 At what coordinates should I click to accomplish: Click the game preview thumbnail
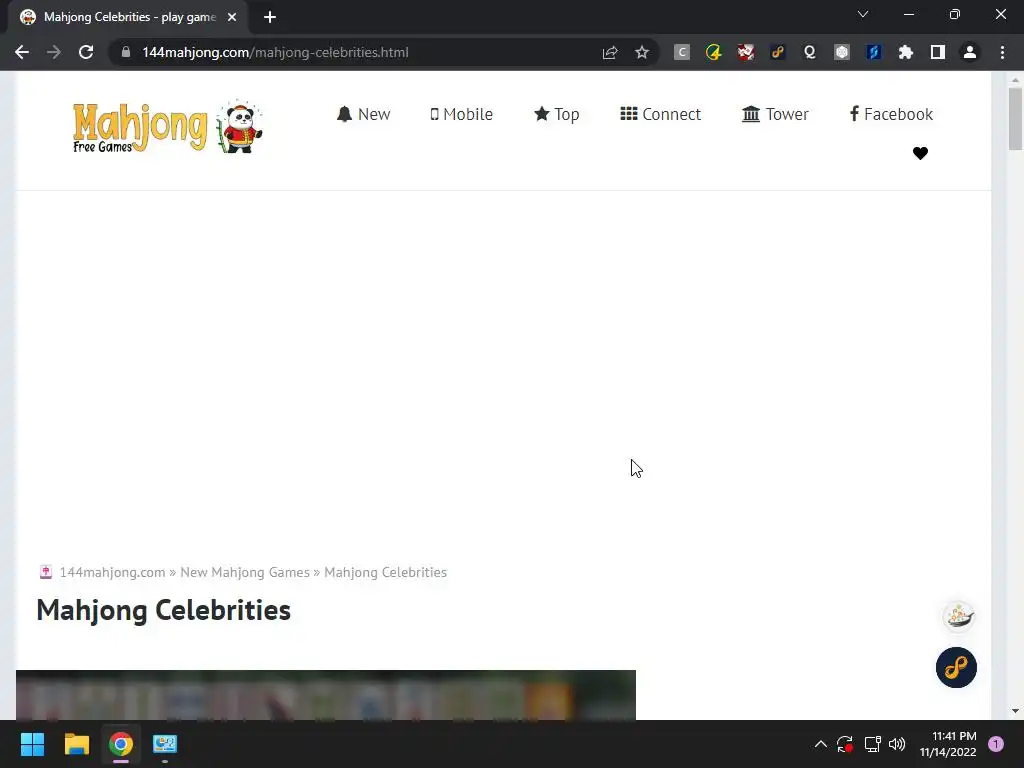(325, 695)
